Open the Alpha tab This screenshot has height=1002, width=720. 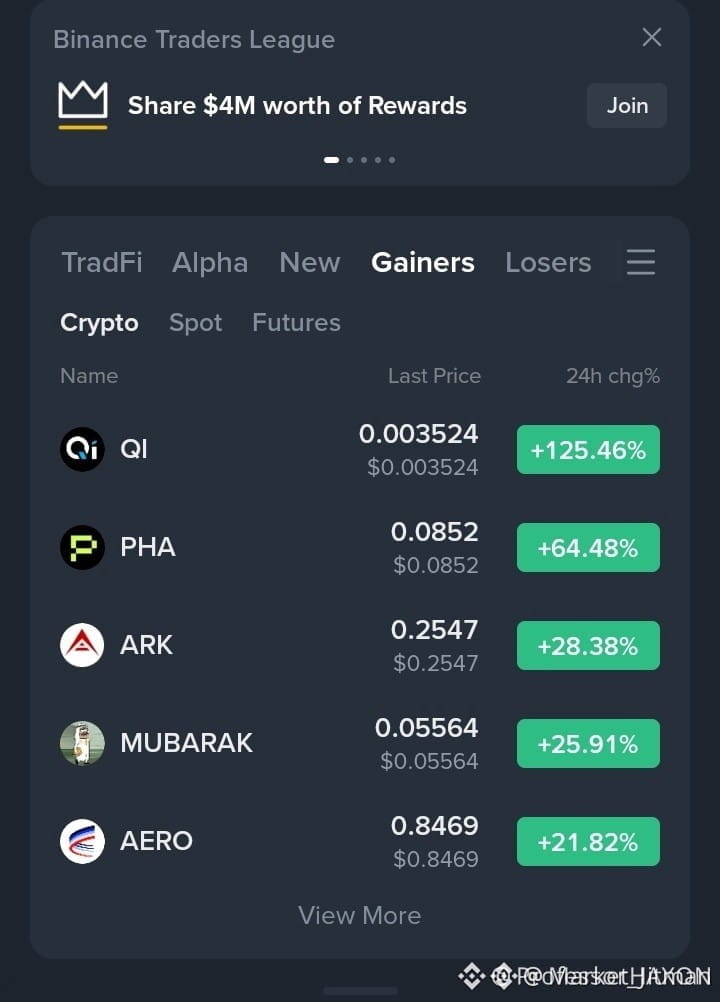(x=210, y=263)
